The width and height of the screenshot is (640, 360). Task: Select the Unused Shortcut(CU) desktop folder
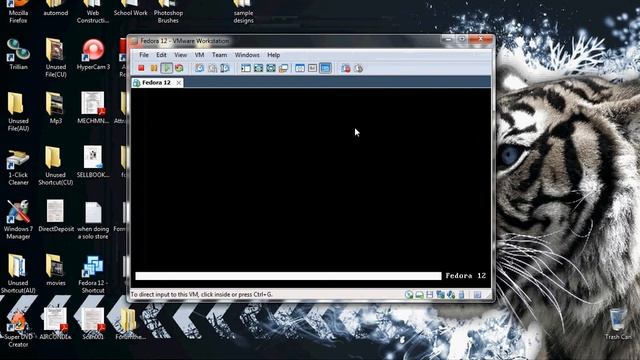tap(56, 166)
